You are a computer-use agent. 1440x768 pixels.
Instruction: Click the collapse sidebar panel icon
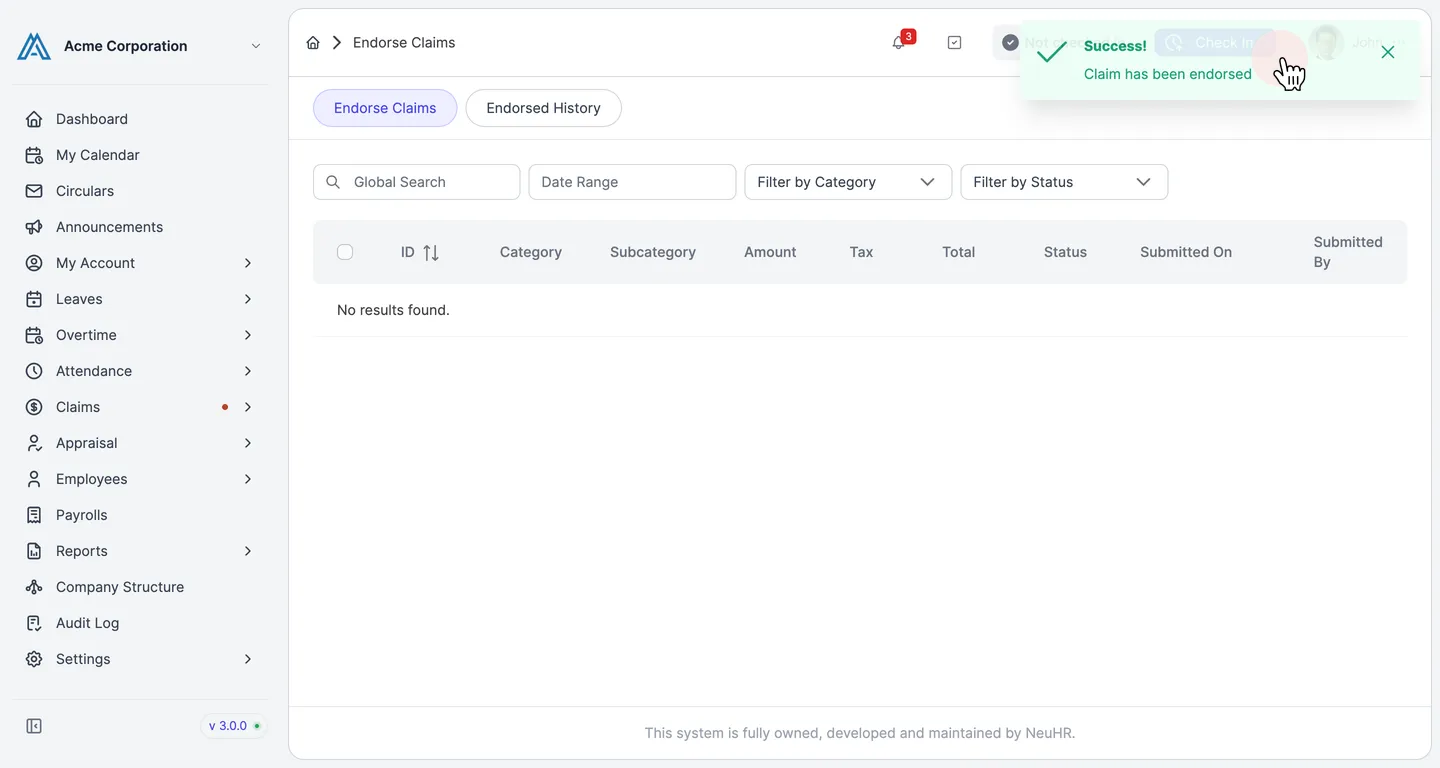[x=34, y=726]
